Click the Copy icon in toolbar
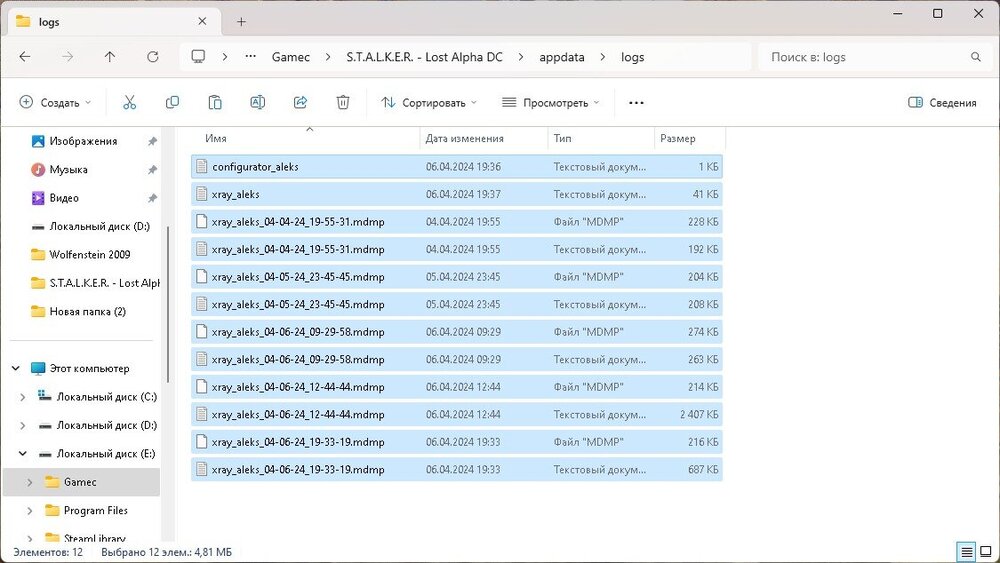This screenshot has height=563, width=1000. point(172,102)
